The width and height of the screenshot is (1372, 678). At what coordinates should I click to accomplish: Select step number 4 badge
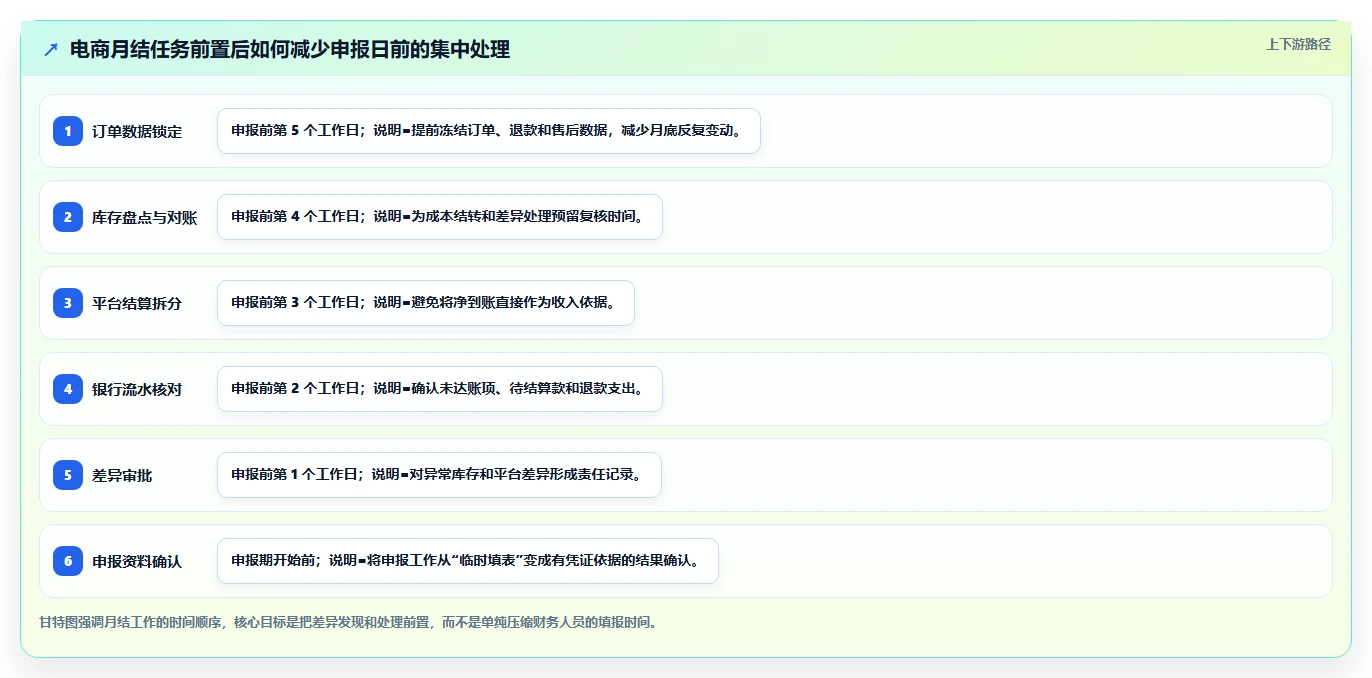pos(68,388)
